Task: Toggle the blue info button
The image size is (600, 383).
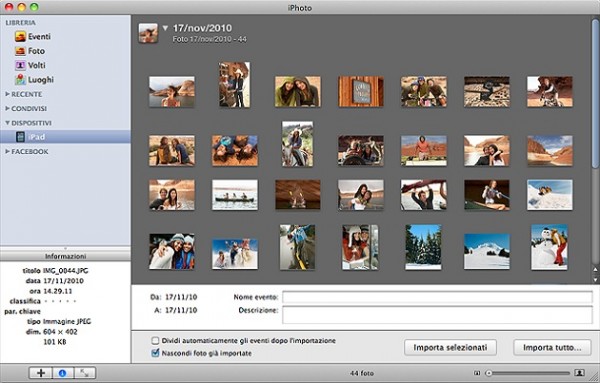Action: pos(63,373)
